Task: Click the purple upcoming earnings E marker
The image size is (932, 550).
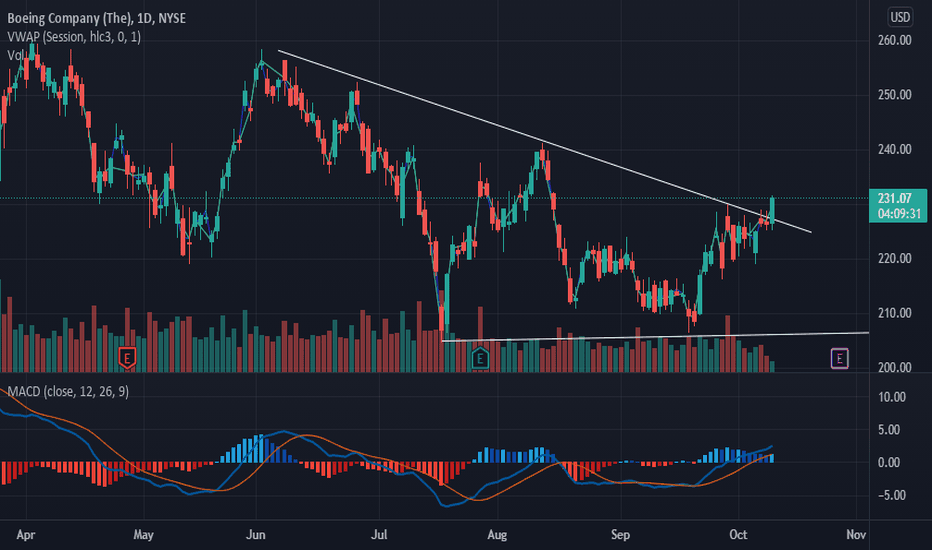Action: coord(839,358)
